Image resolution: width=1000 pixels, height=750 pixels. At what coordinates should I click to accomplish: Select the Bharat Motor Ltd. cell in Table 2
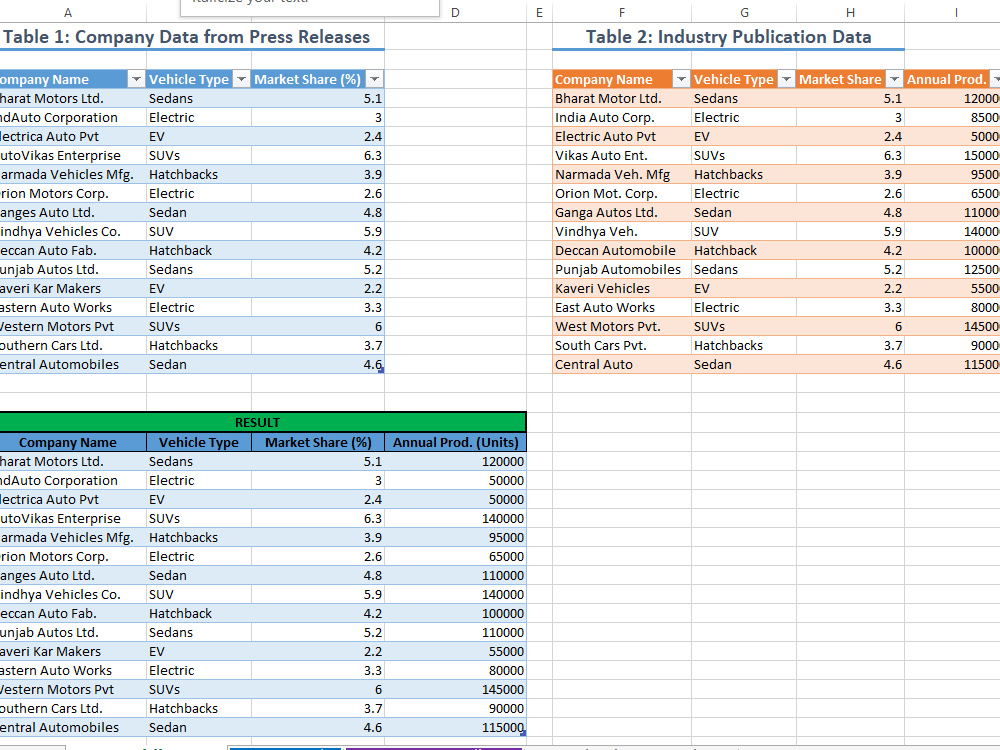click(x=620, y=98)
